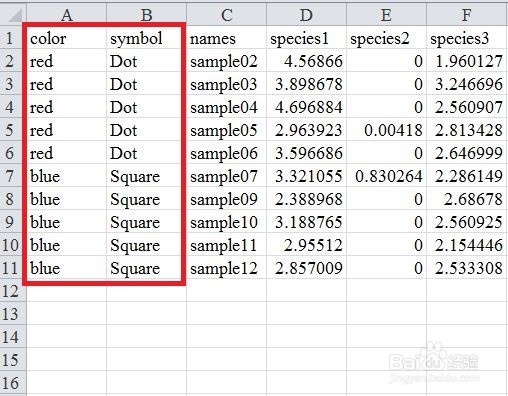Click the select-all corner triangle
Viewport: 508px width, 396px height.
pos(13,15)
